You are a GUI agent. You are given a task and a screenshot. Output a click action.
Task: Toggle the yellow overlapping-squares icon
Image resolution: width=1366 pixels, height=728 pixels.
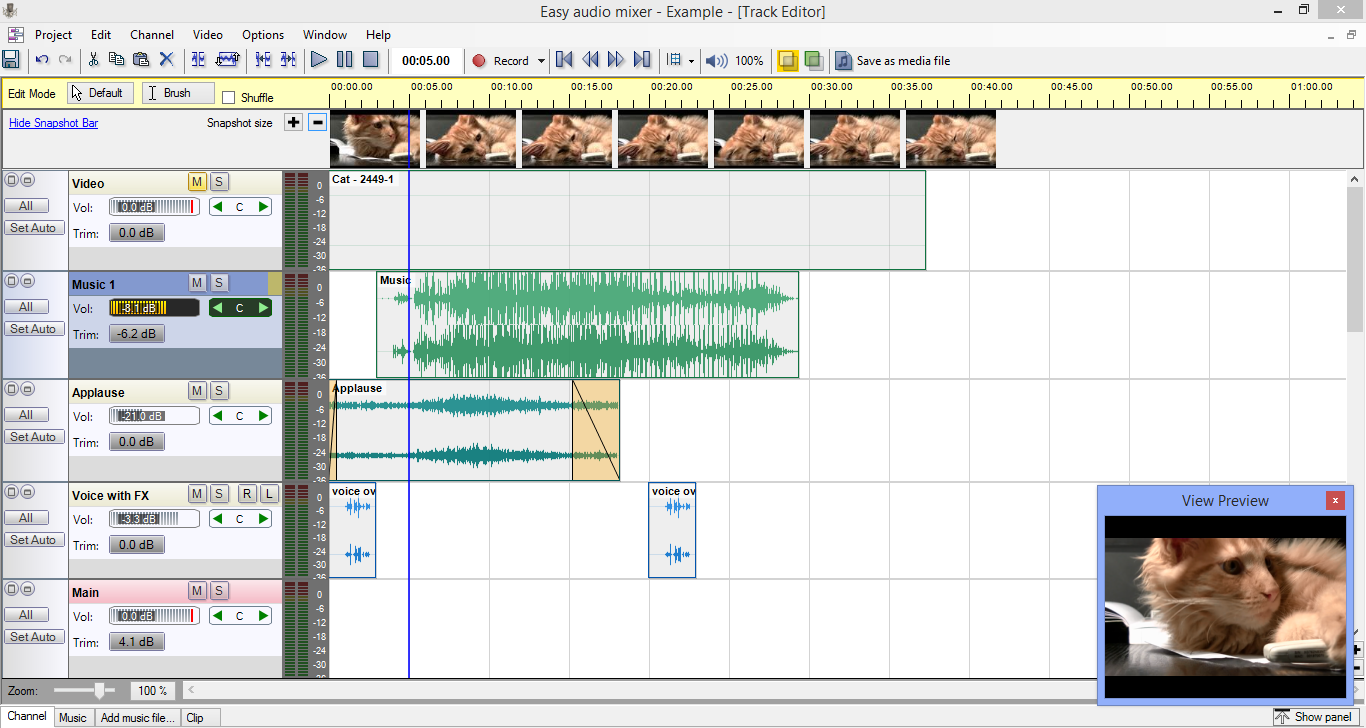click(788, 60)
